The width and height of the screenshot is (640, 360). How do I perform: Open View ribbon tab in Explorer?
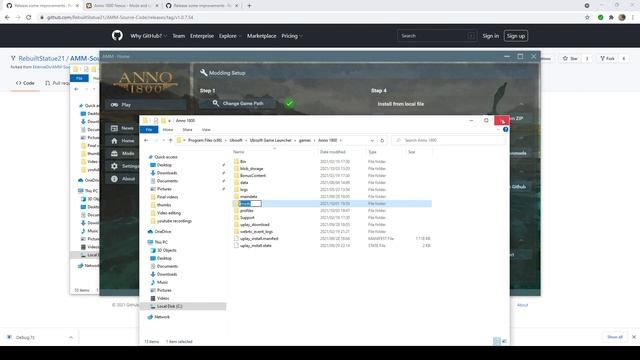coord(206,129)
